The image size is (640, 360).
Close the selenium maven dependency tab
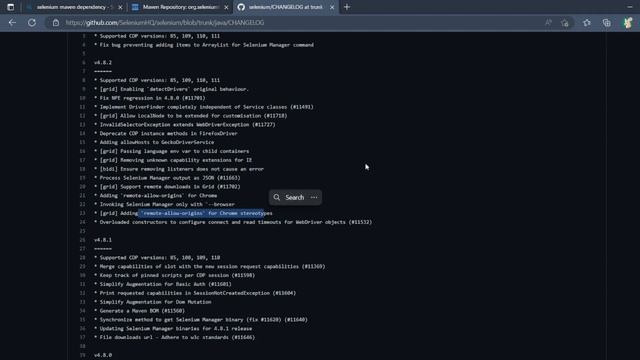[x=120, y=7]
